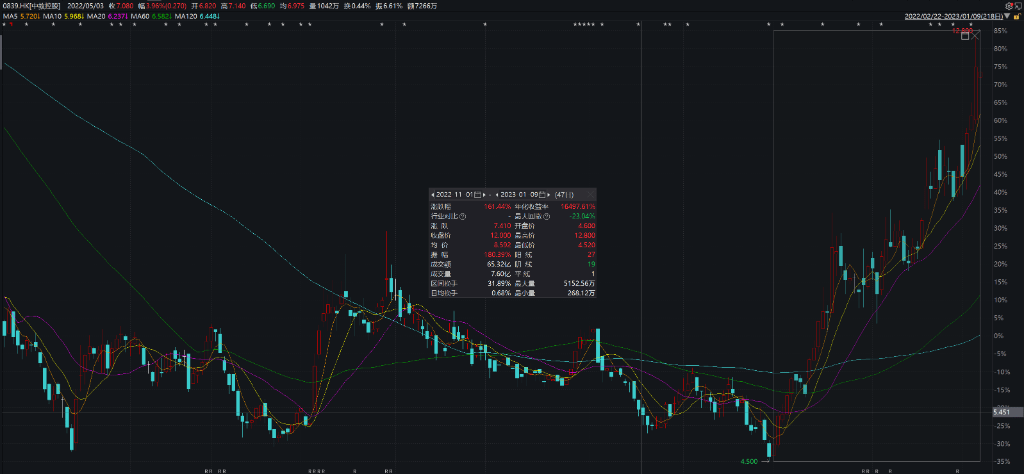This screenshot has width=1024, height=474.
Task: Step start date back with left arrow
Action: 431,193
